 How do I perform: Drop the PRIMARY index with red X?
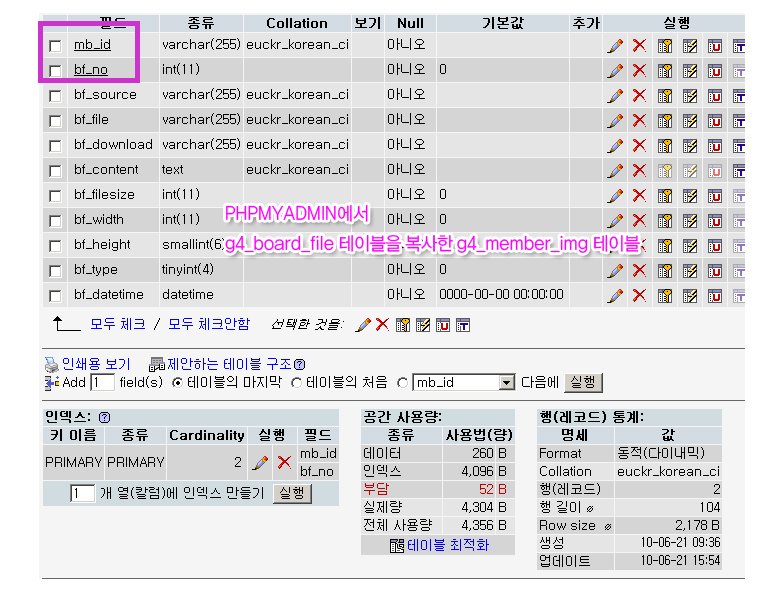[x=284, y=462]
